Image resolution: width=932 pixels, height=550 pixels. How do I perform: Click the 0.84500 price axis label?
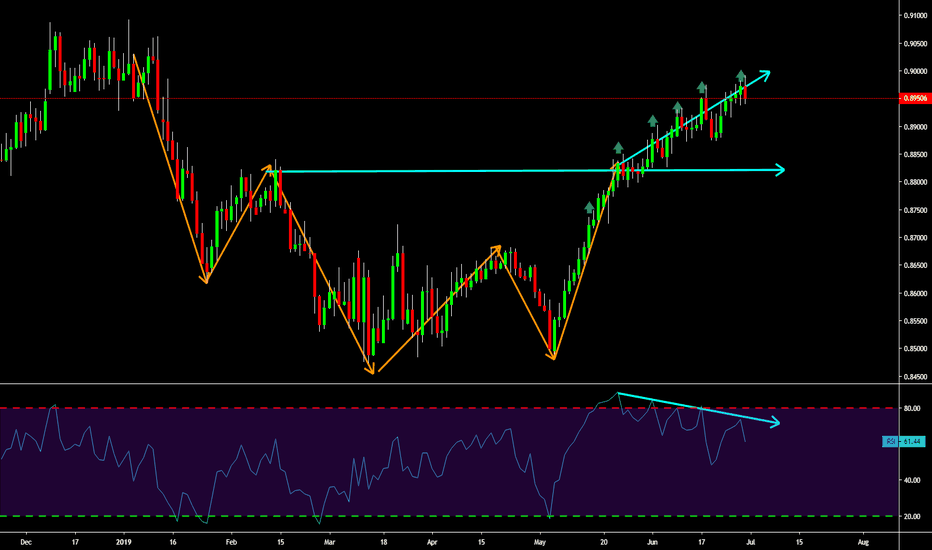[915, 376]
